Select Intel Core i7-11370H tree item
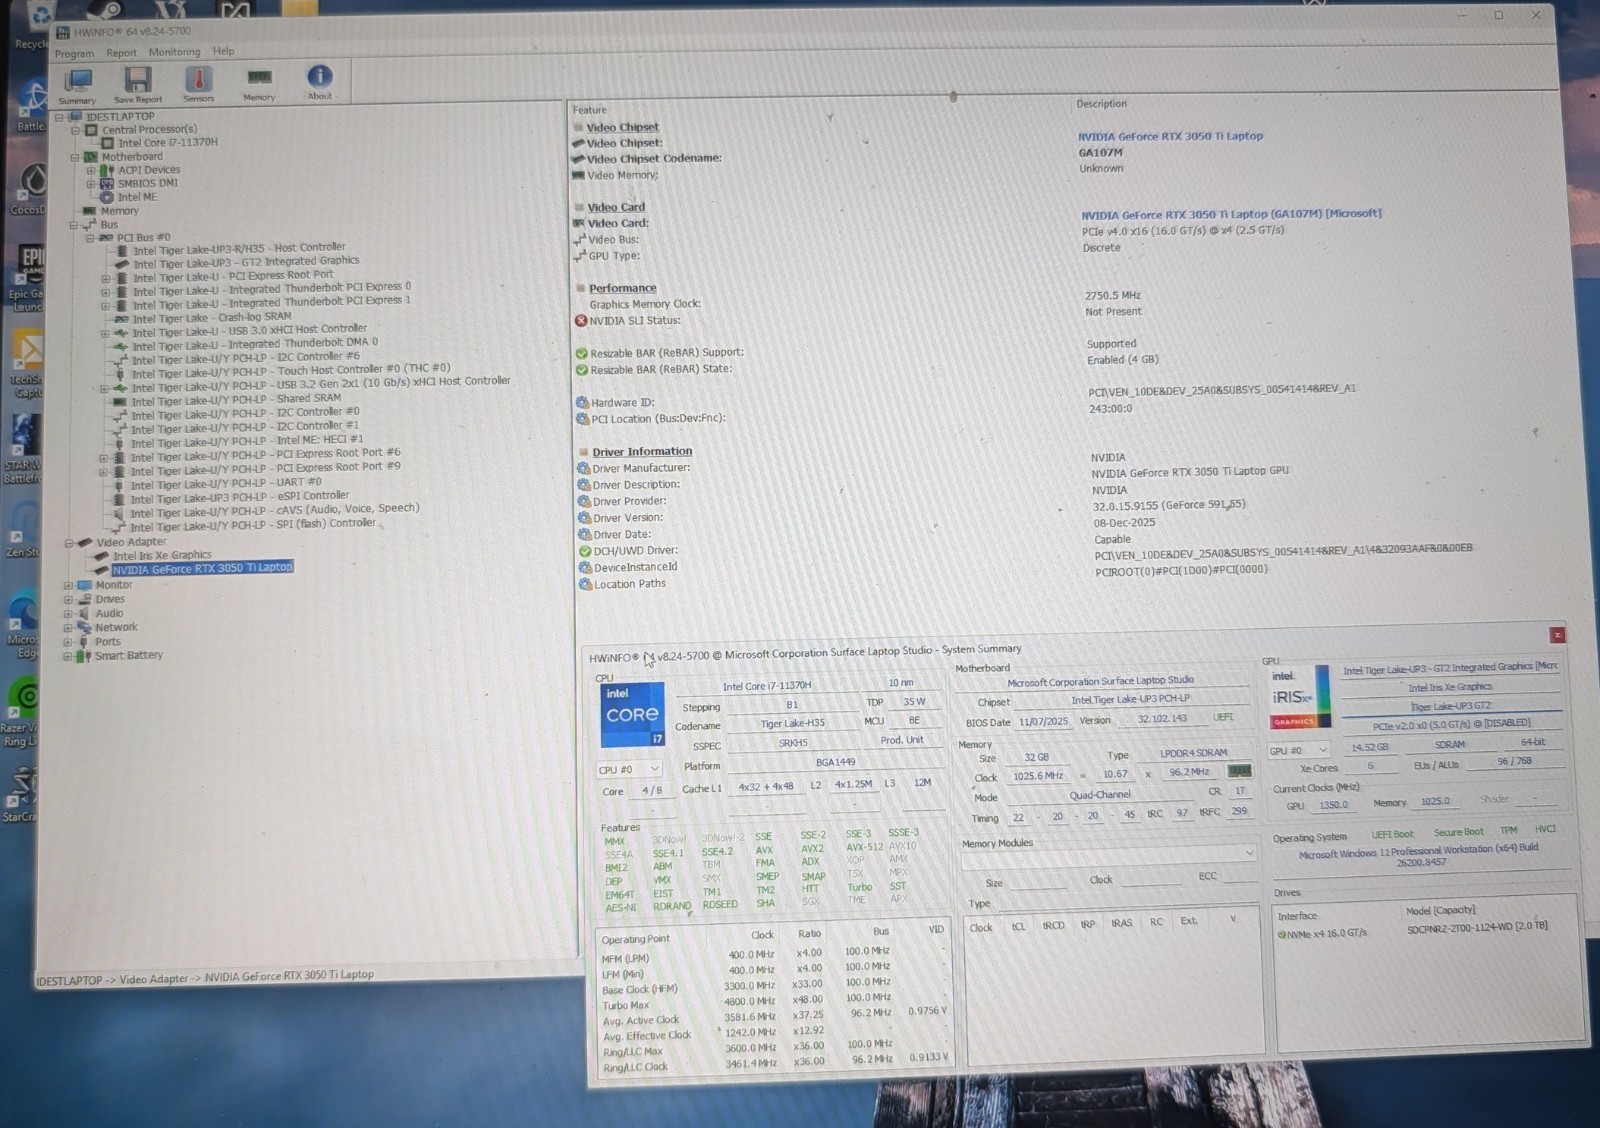Screen dimensions: 1600x1128 point(168,143)
